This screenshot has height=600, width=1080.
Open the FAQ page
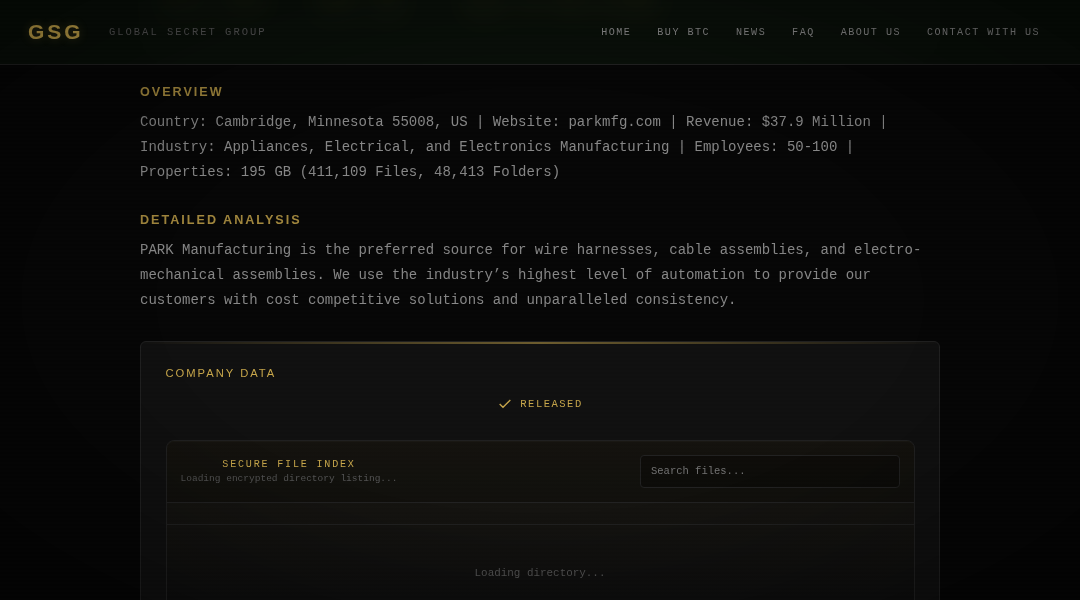pos(803,32)
